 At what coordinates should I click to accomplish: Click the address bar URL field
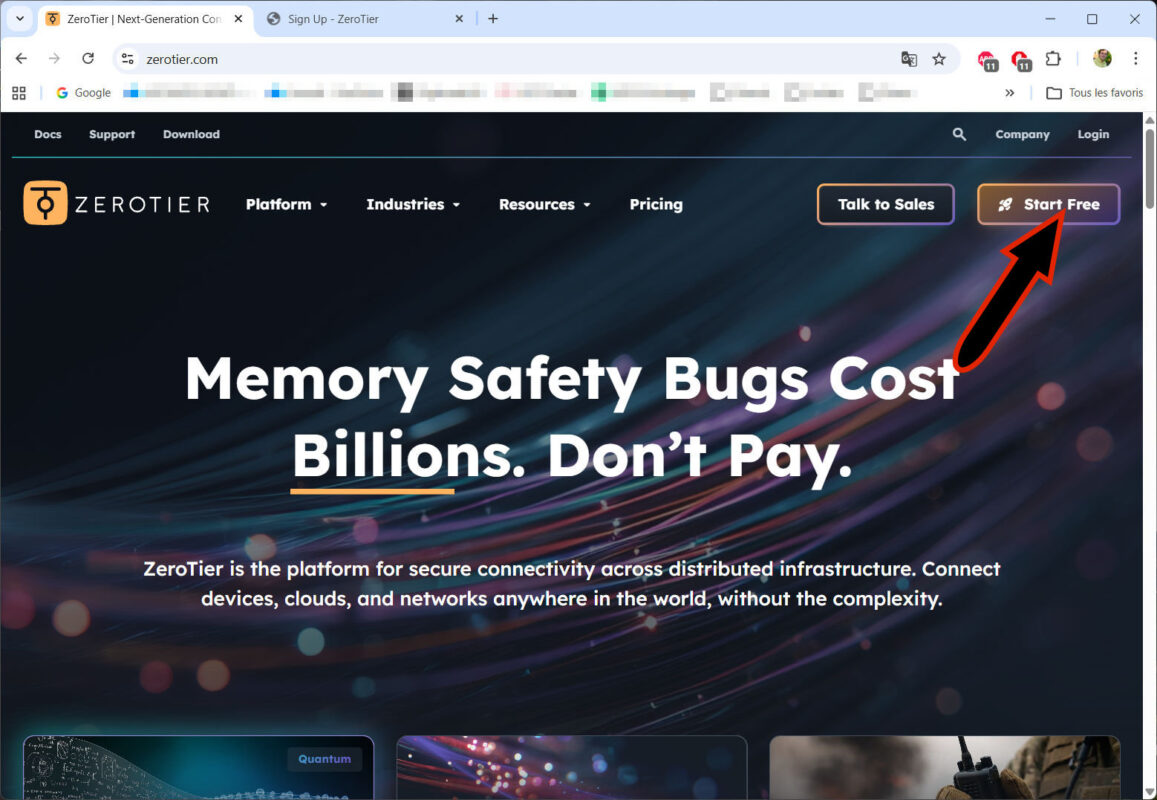pos(517,59)
